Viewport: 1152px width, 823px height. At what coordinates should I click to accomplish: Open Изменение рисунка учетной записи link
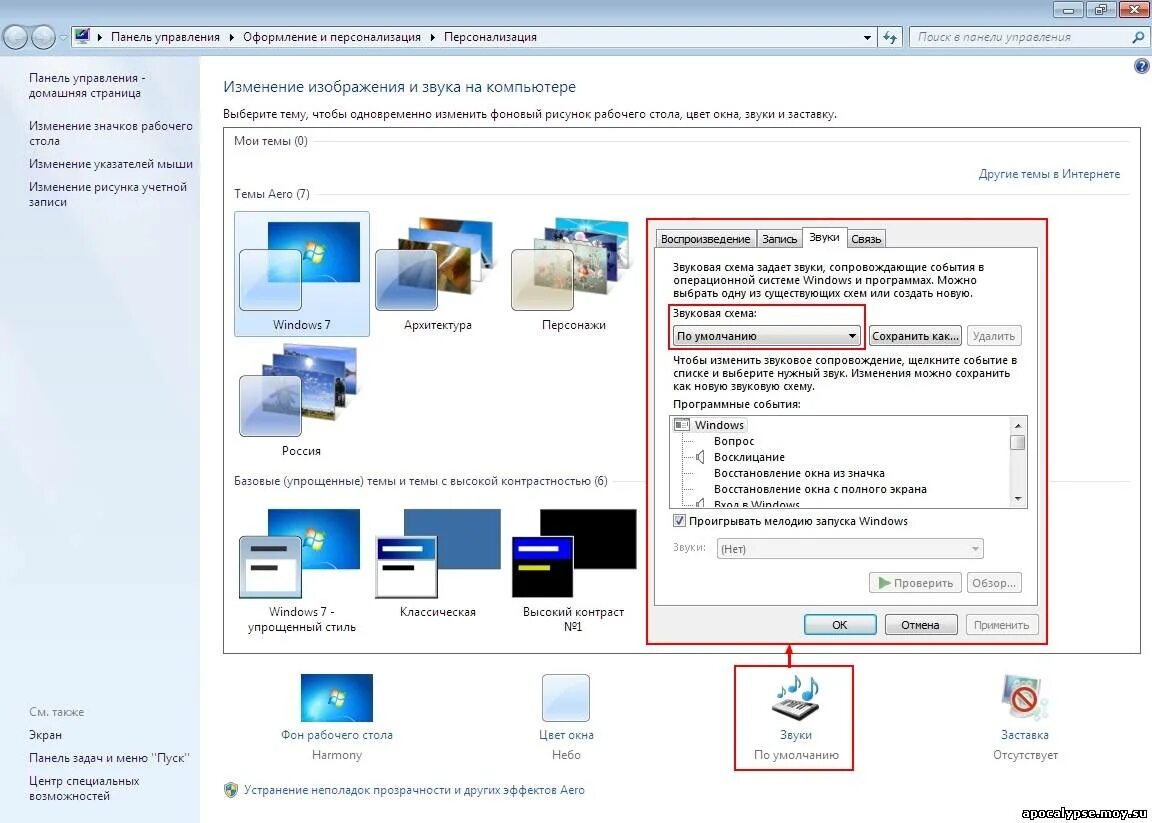pyautogui.click(x=108, y=194)
